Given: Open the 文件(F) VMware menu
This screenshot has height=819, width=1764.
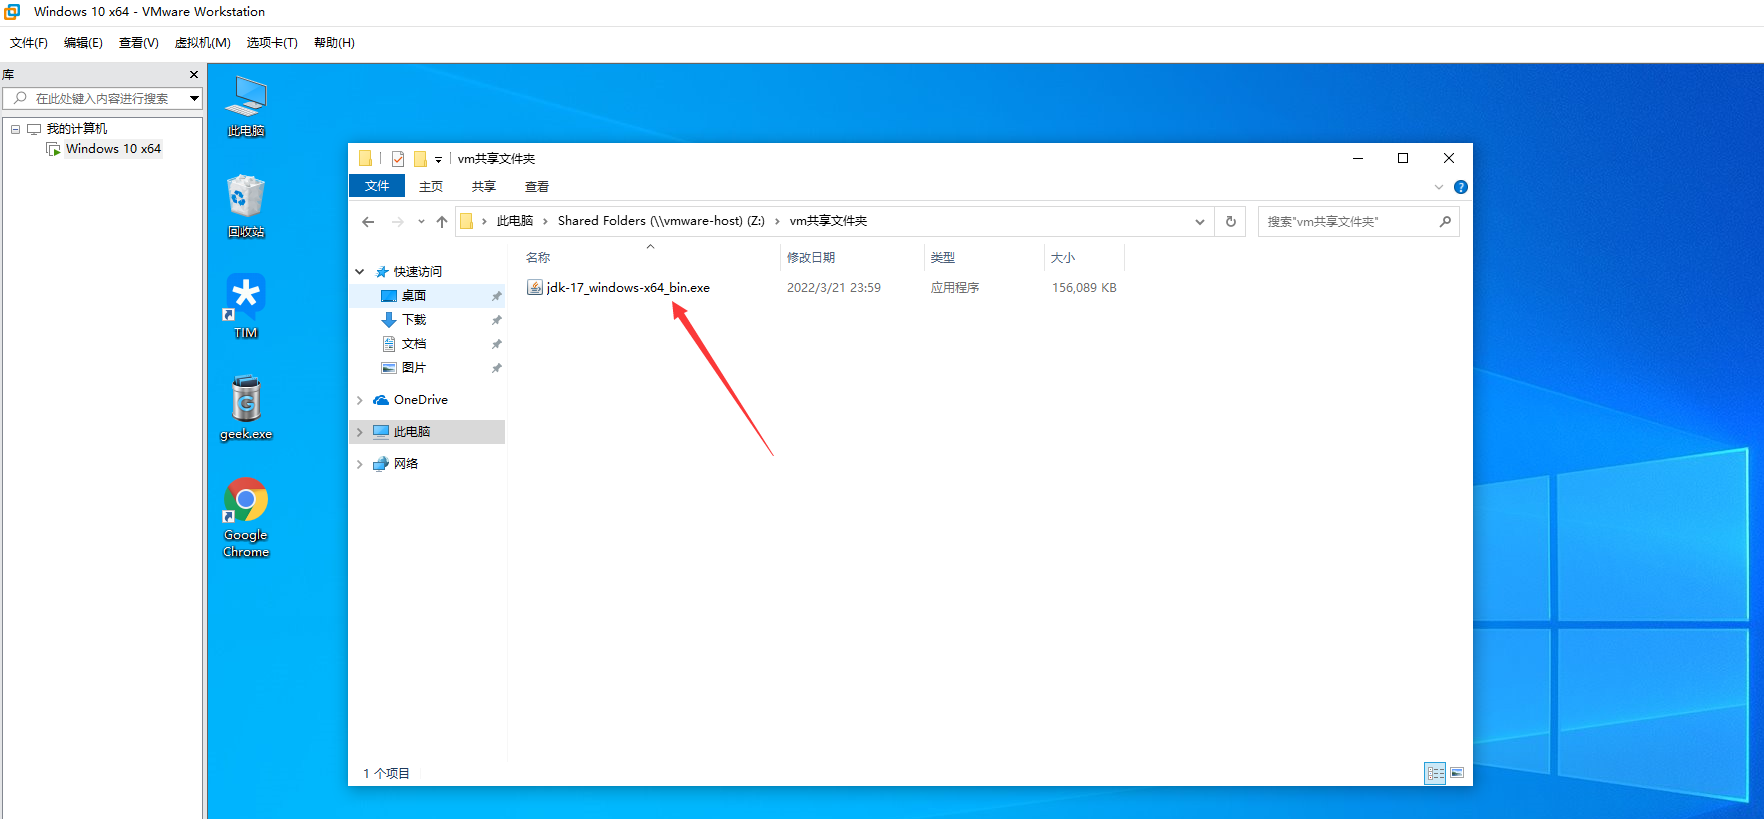Looking at the screenshot, I should 29,43.
